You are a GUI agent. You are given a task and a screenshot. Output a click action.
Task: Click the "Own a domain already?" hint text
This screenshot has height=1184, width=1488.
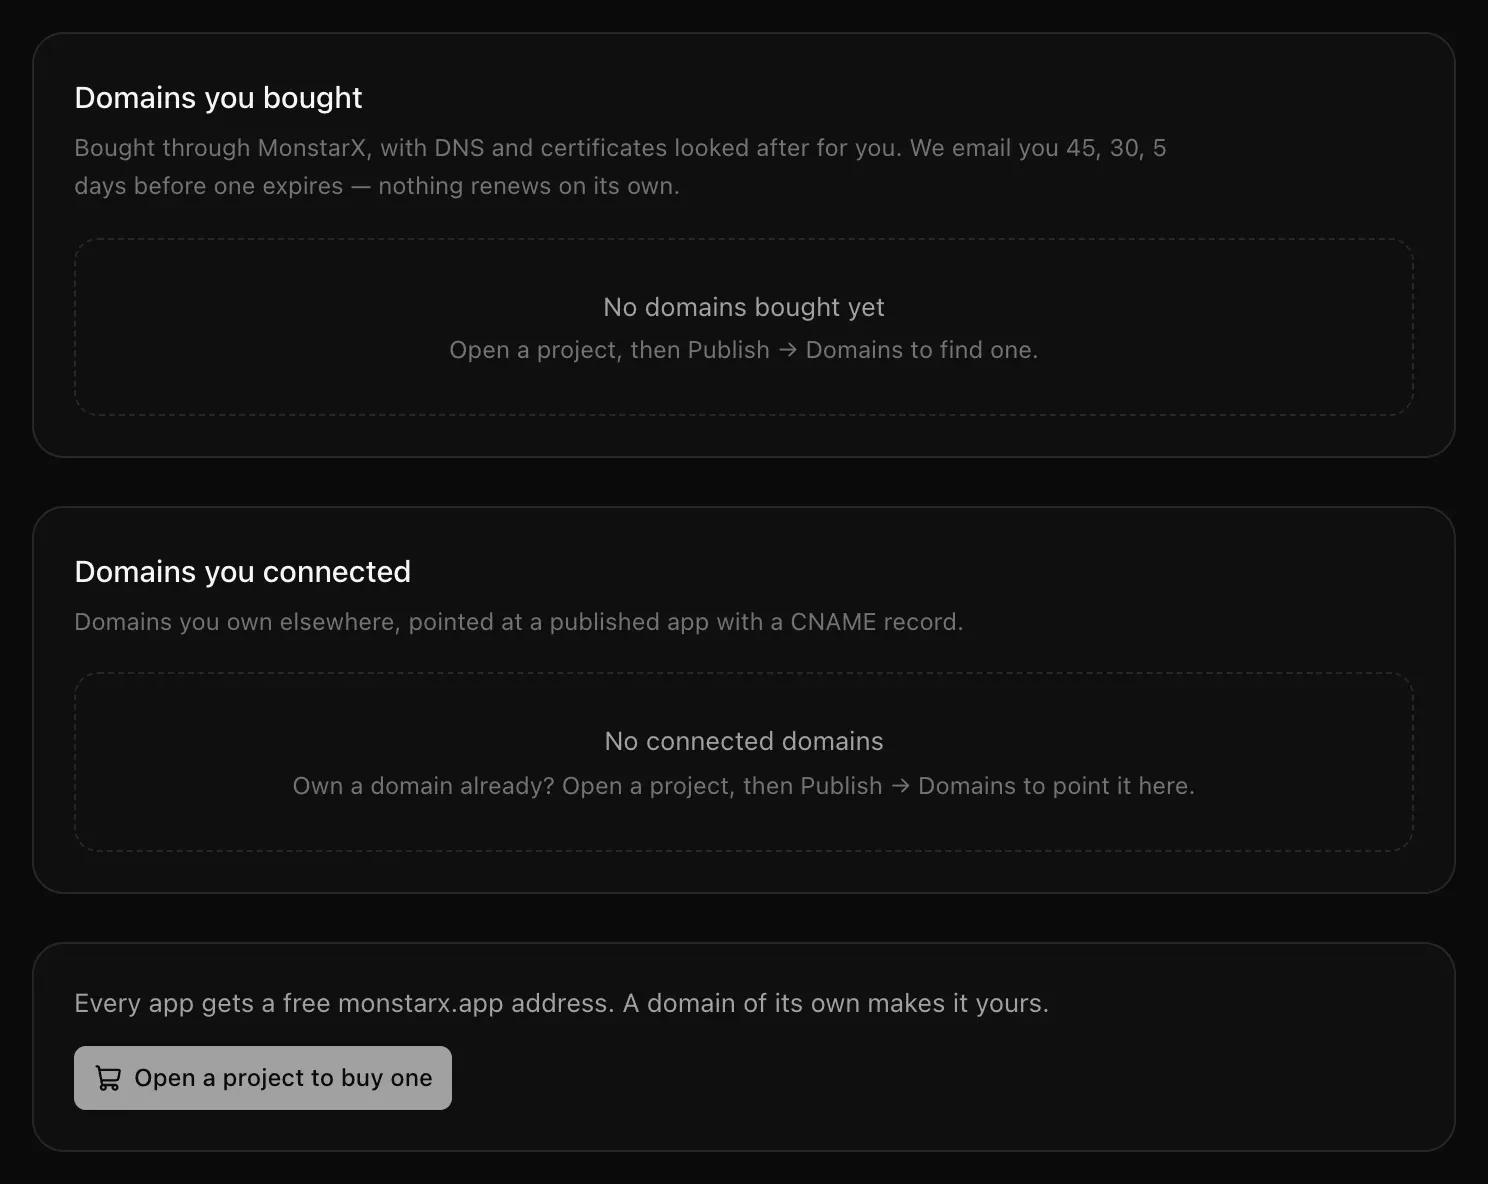[744, 786]
